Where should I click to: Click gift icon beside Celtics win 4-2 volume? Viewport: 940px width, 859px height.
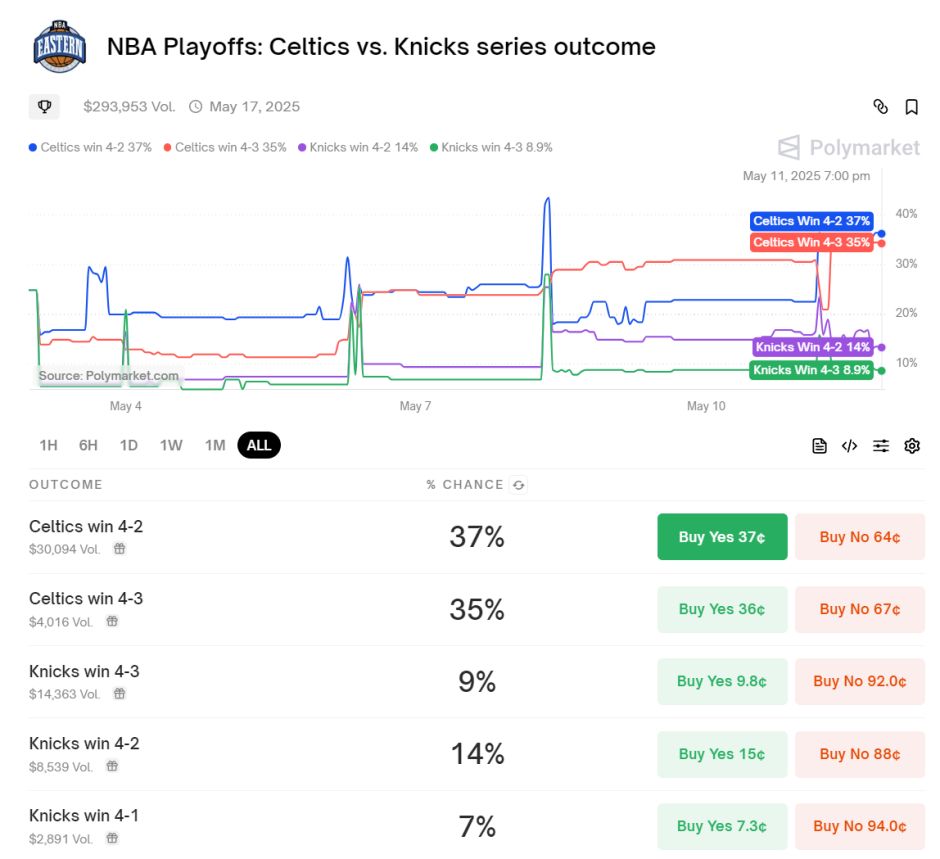click(120, 548)
